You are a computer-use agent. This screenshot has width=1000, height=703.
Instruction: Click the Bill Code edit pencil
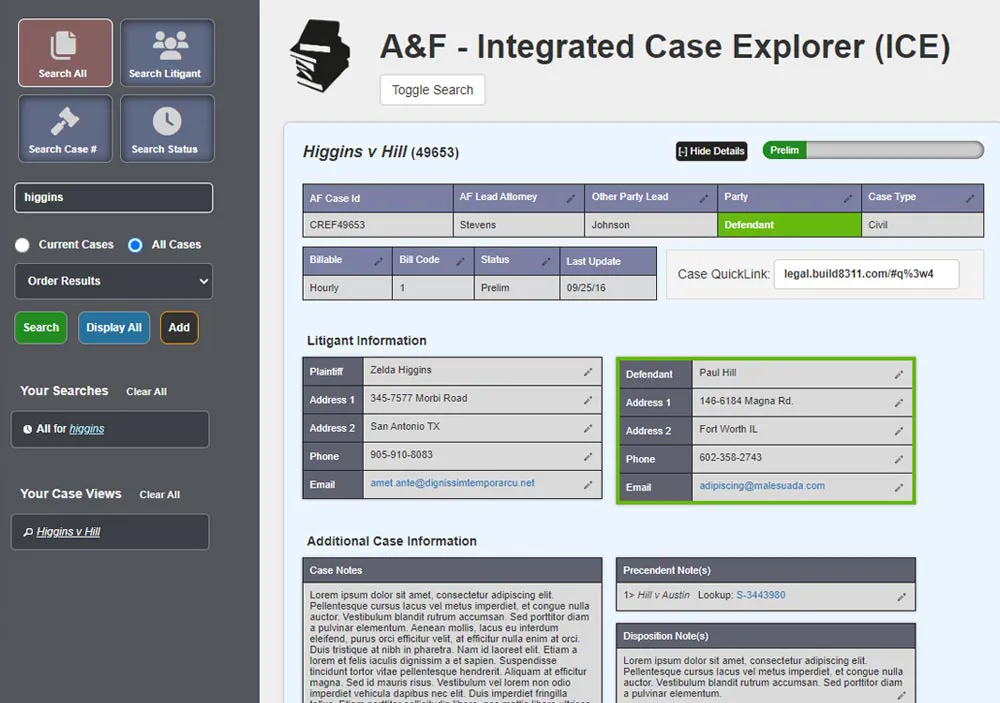point(462,261)
